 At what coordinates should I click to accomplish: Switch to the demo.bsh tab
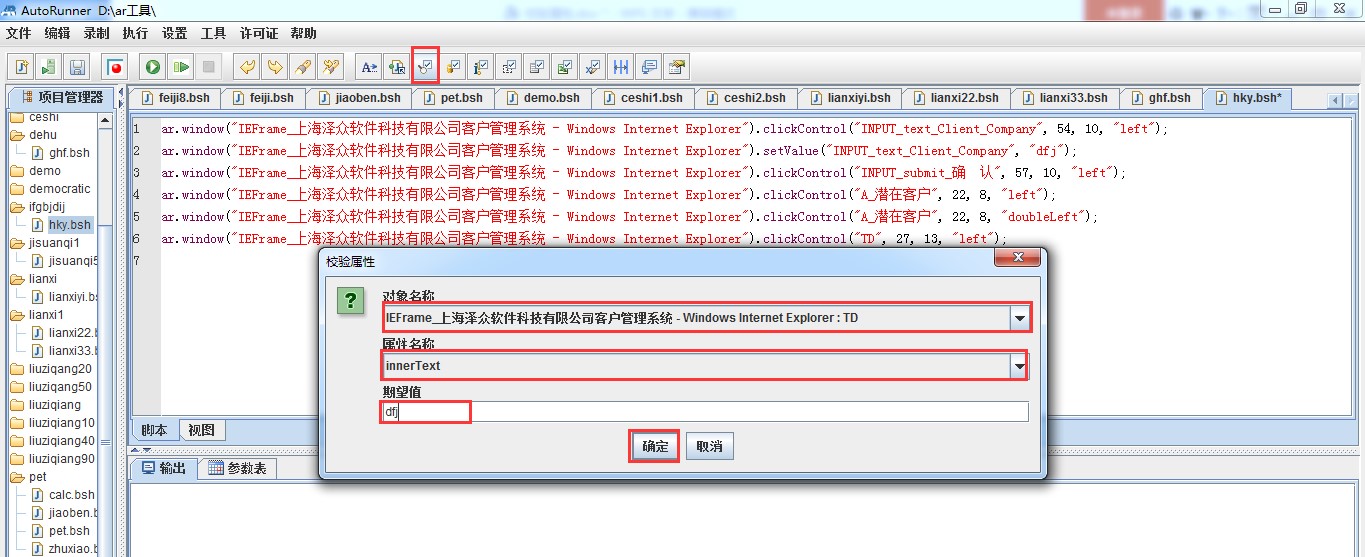[x=544, y=98]
